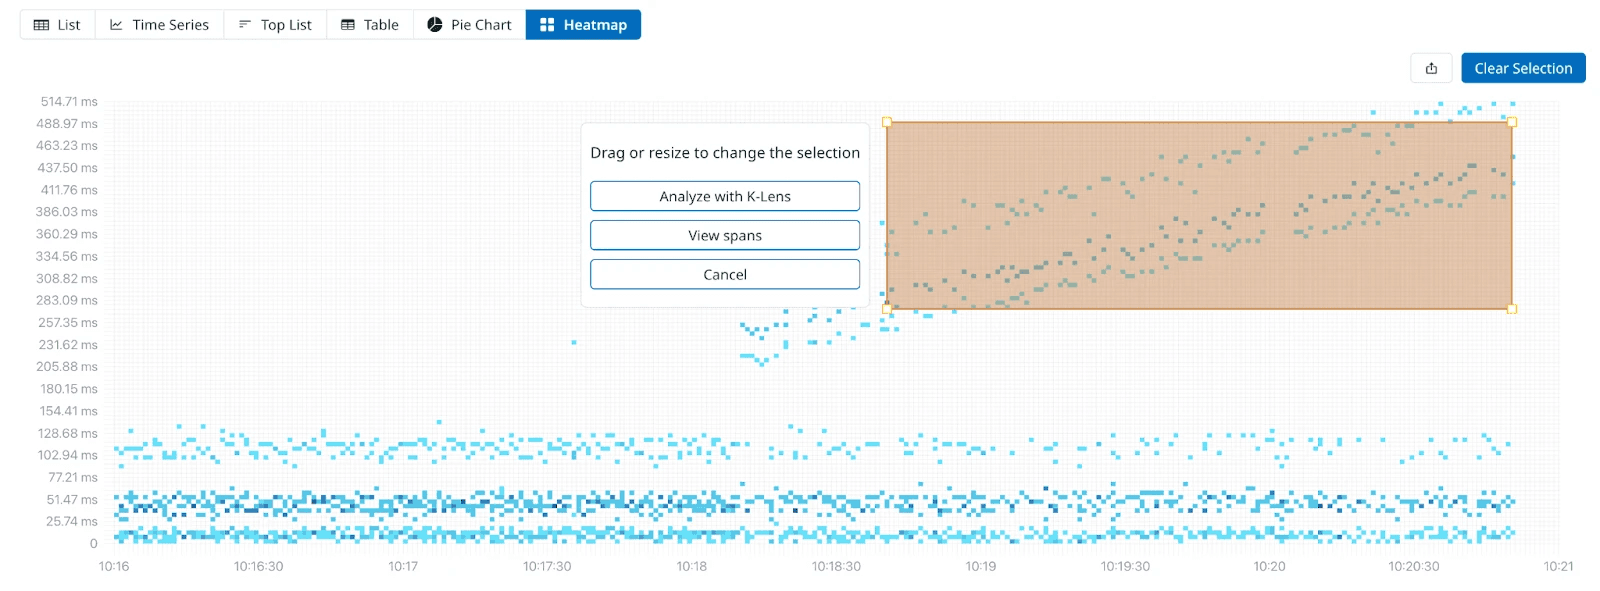Screen dimensions: 1600x591
Task: Click the selection's top-right resize handle
Action: 1512,122
